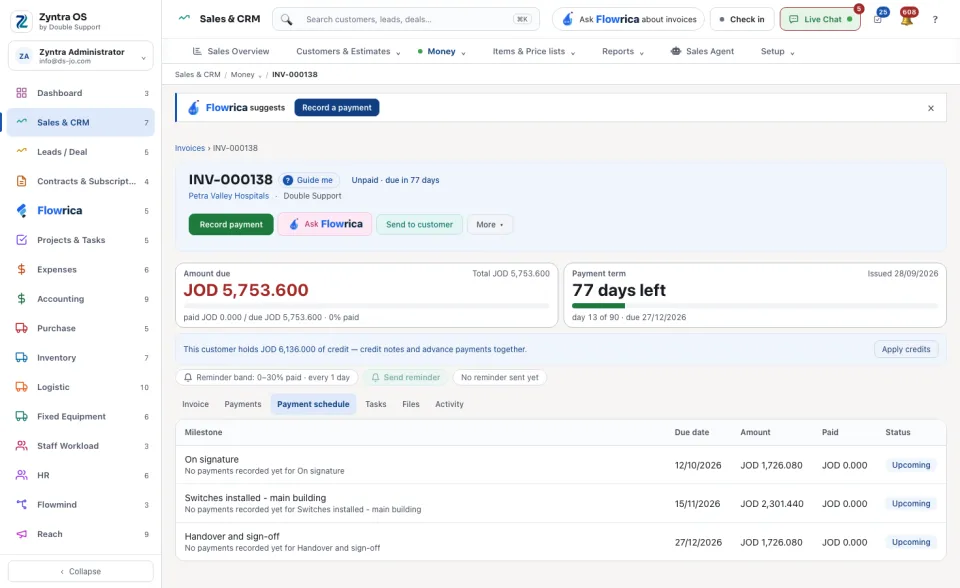Click the Sales & CRM breadcrumb

click(197, 75)
